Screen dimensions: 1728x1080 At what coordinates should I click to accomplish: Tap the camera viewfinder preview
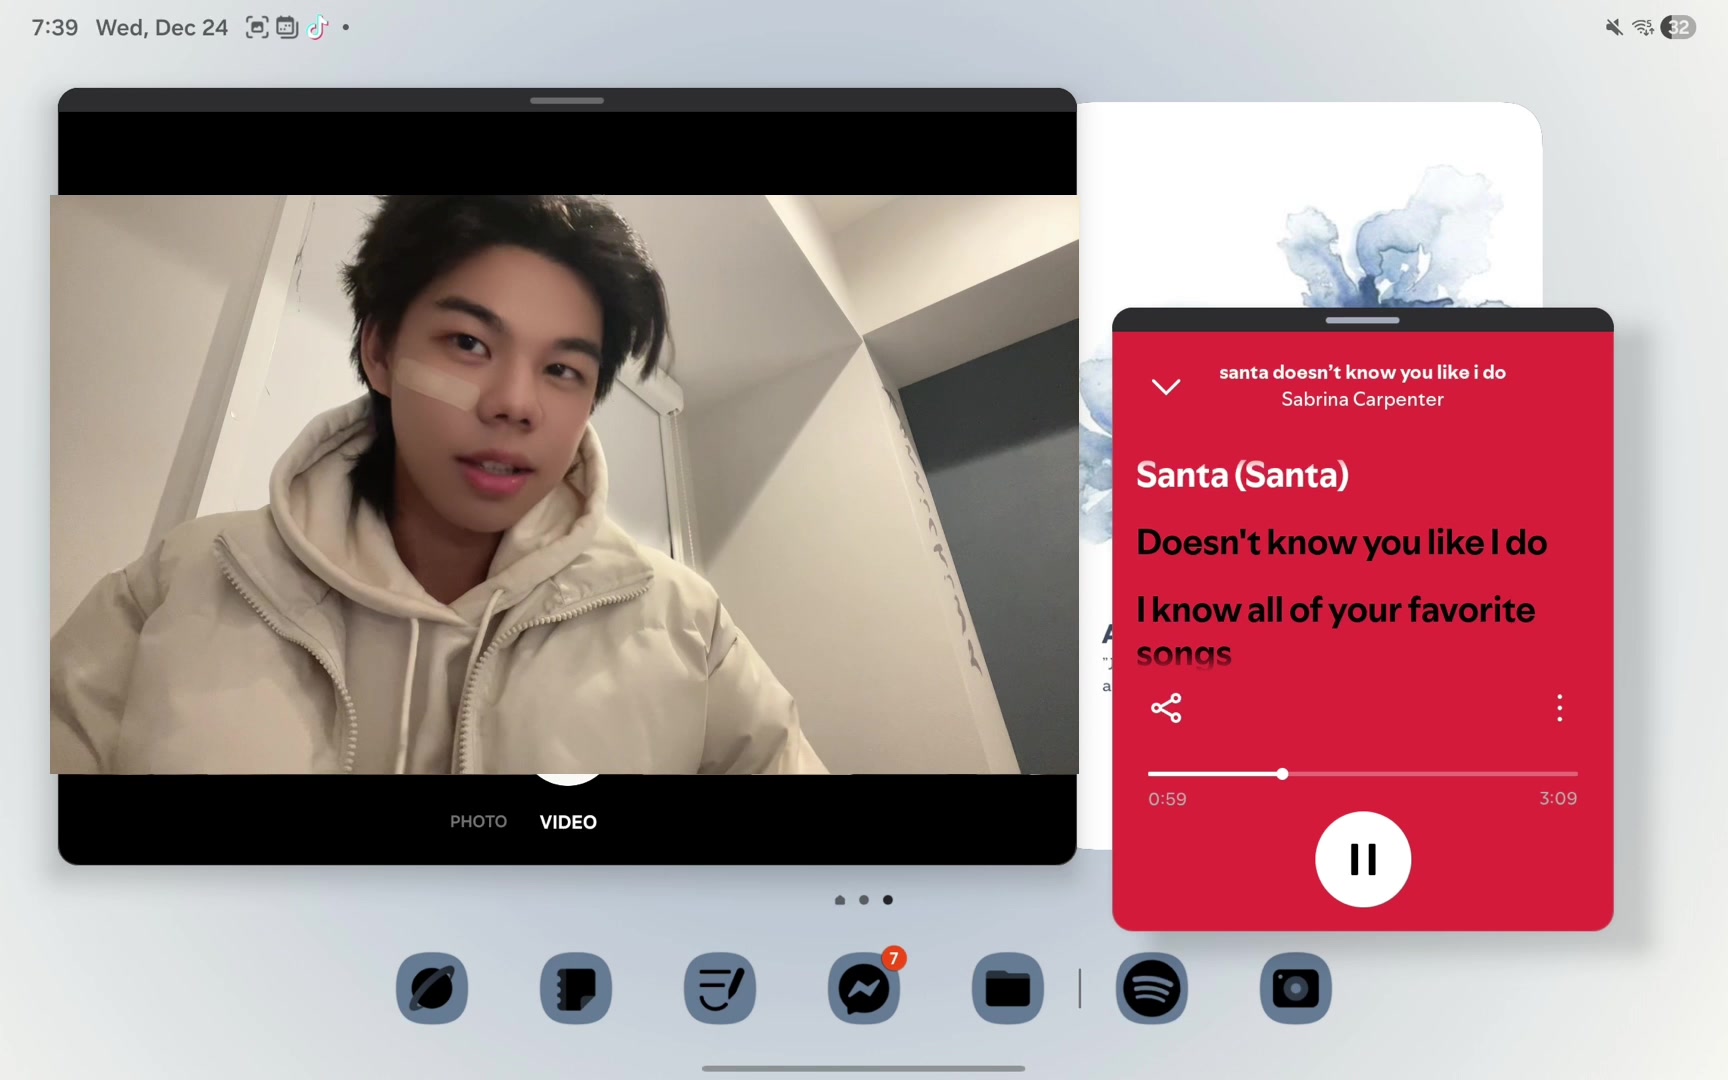click(564, 484)
